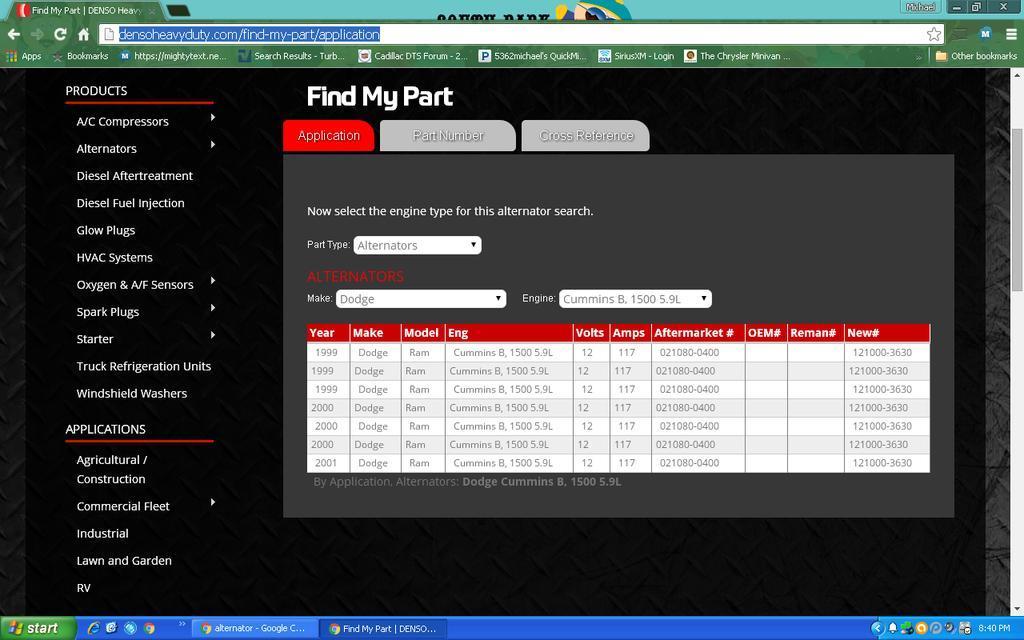
Task: Open Truck Refrigeration Units page
Action: (144, 366)
